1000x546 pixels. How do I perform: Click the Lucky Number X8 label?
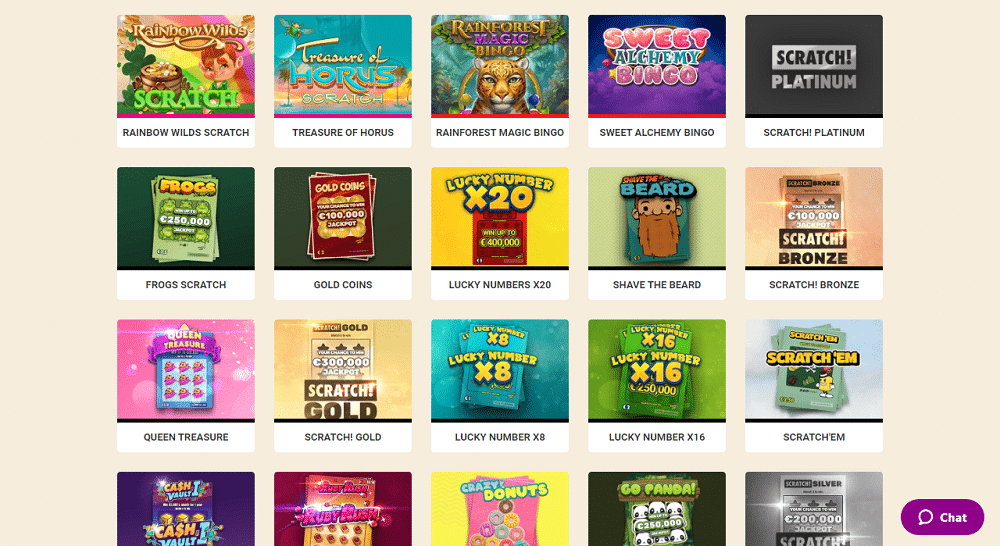[499, 437]
